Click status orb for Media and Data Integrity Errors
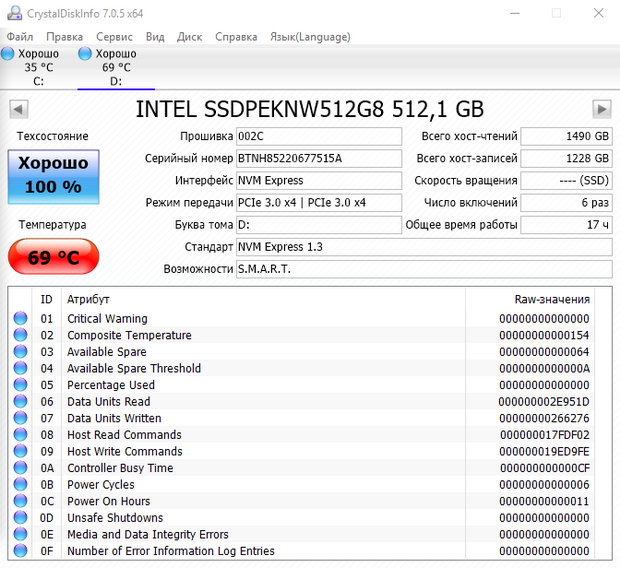 click(21, 534)
